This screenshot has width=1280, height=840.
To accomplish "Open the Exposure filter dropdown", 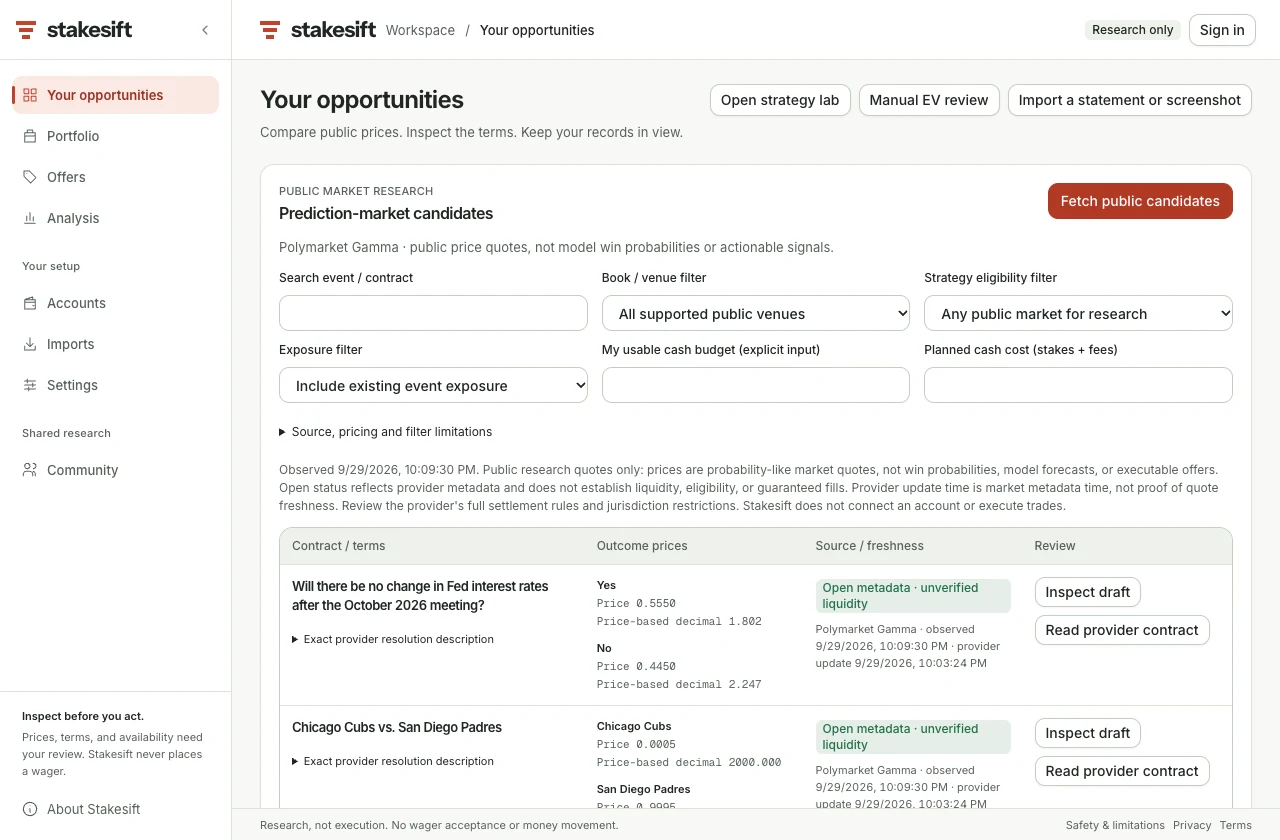I will tap(433, 385).
